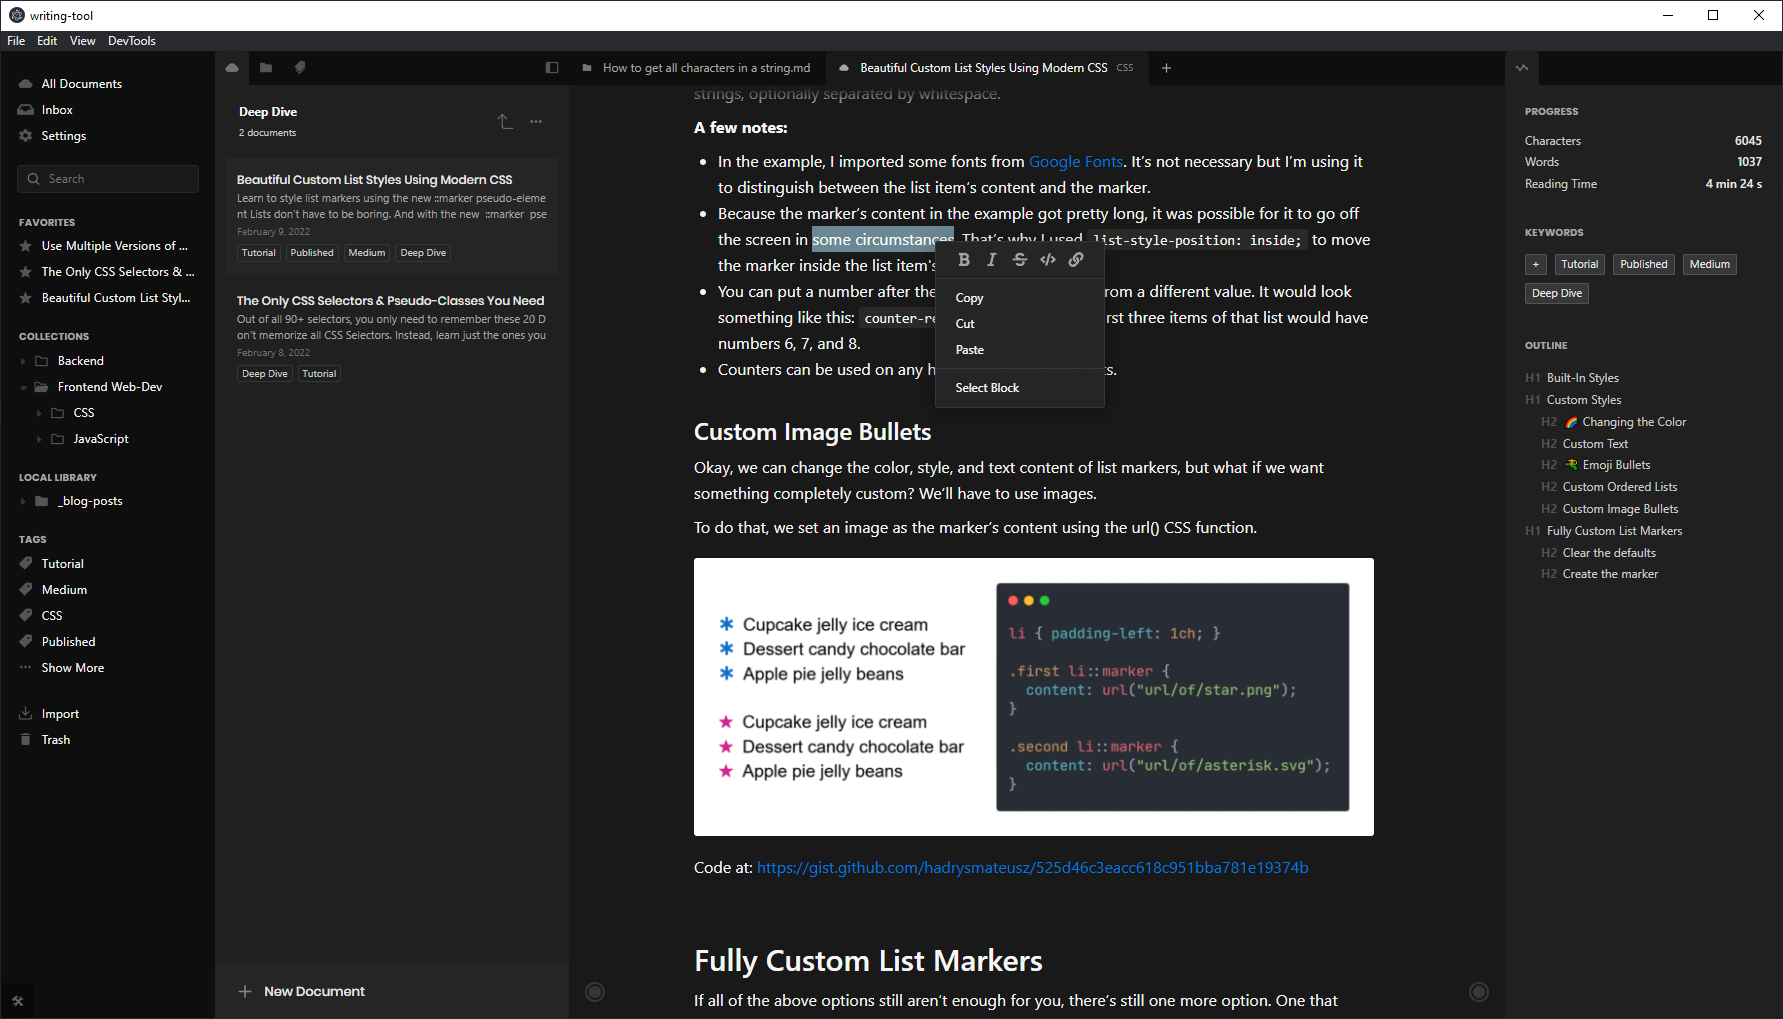The width and height of the screenshot is (1783, 1019).
Task: Collapse the Frontend Web-Dev collection
Action: 24,387
